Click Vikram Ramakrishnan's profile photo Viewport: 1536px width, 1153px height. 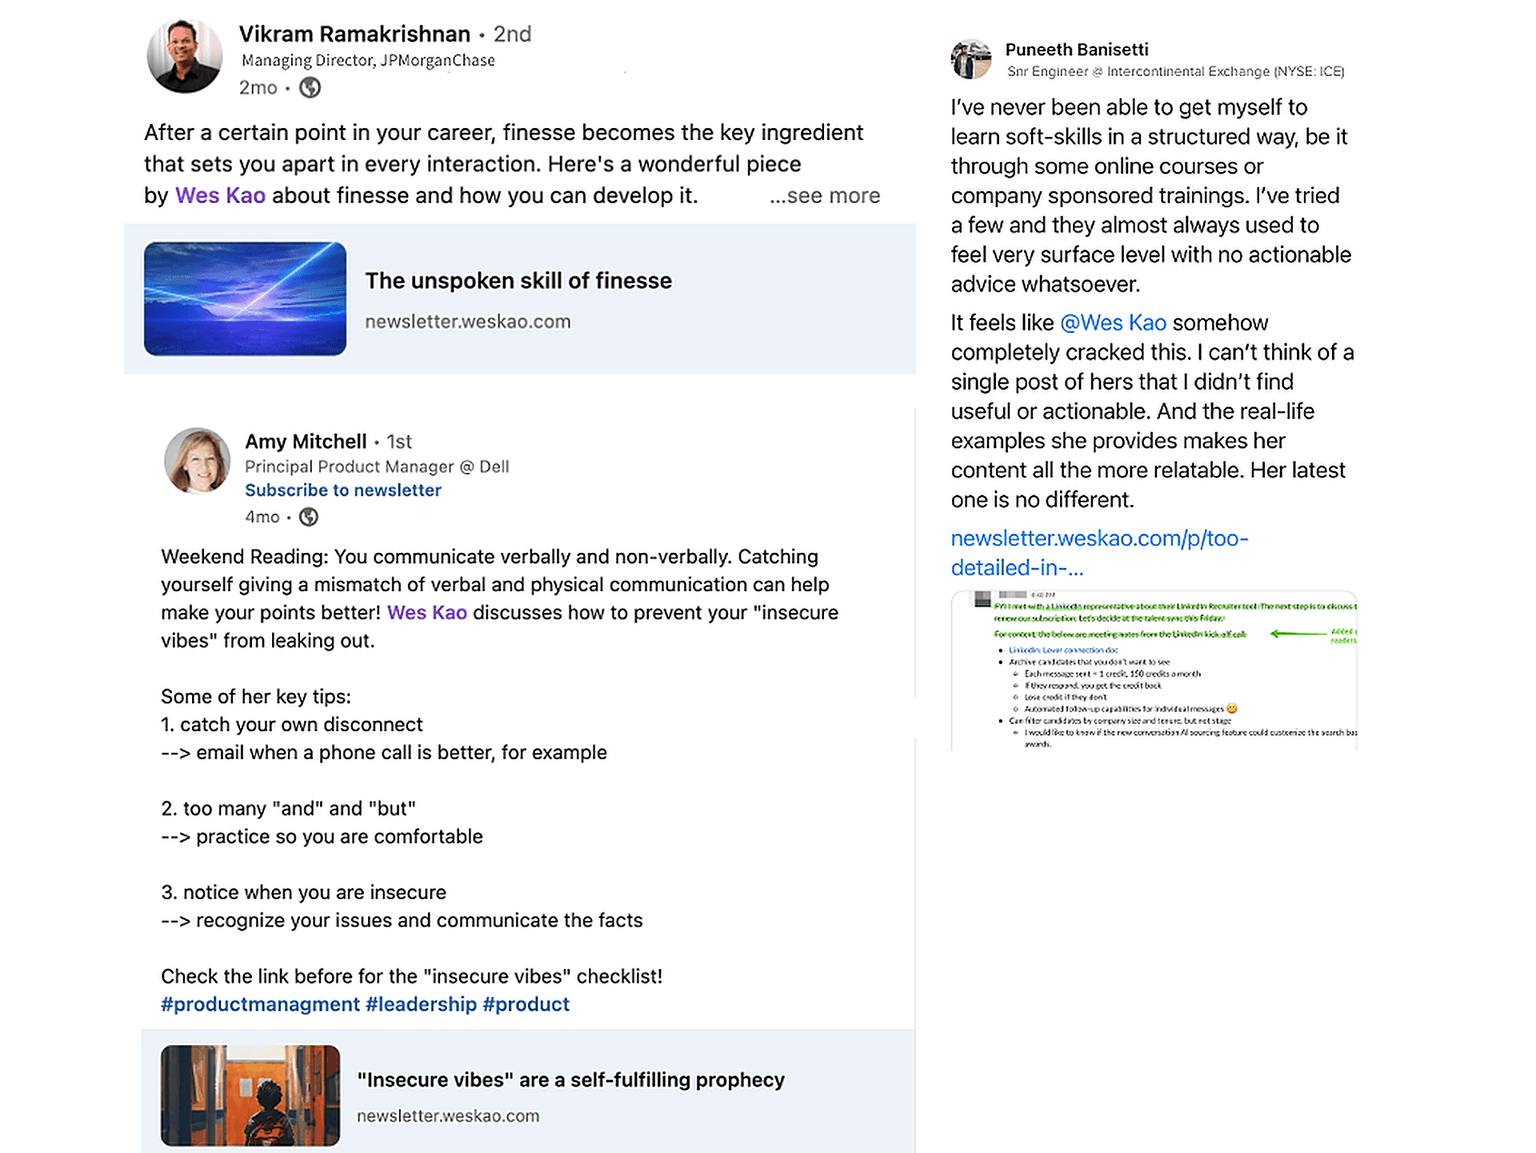tap(185, 56)
